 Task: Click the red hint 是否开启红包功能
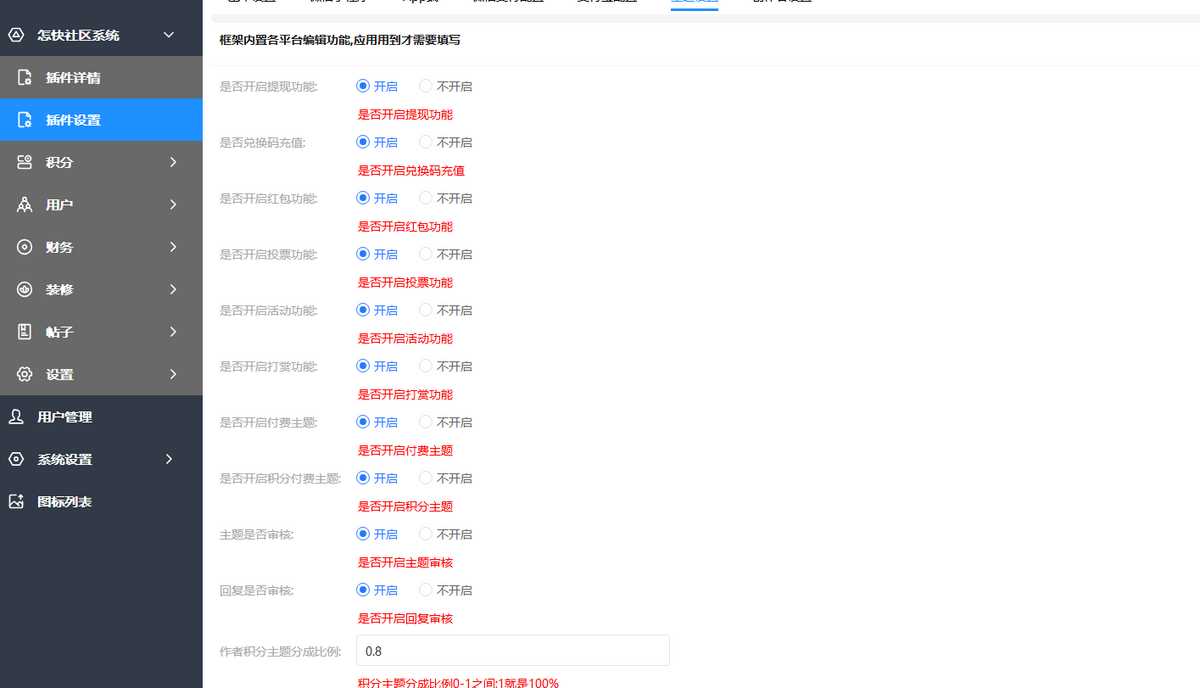[x=405, y=226]
